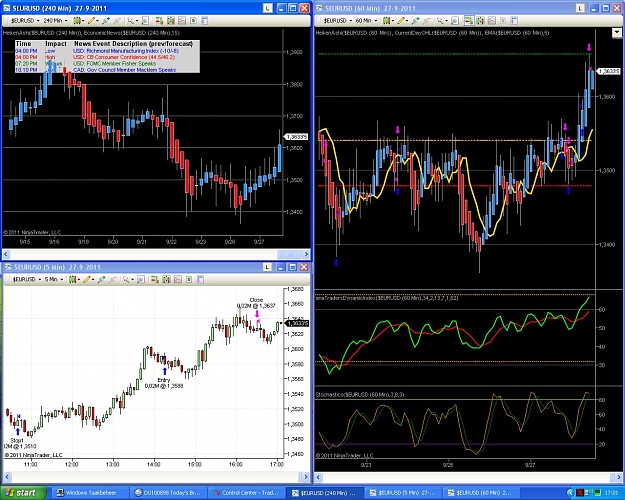Expand the $EURUSD instrument selector in 240 Min chart
The width and height of the screenshot is (625, 500).
tap(25, 20)
